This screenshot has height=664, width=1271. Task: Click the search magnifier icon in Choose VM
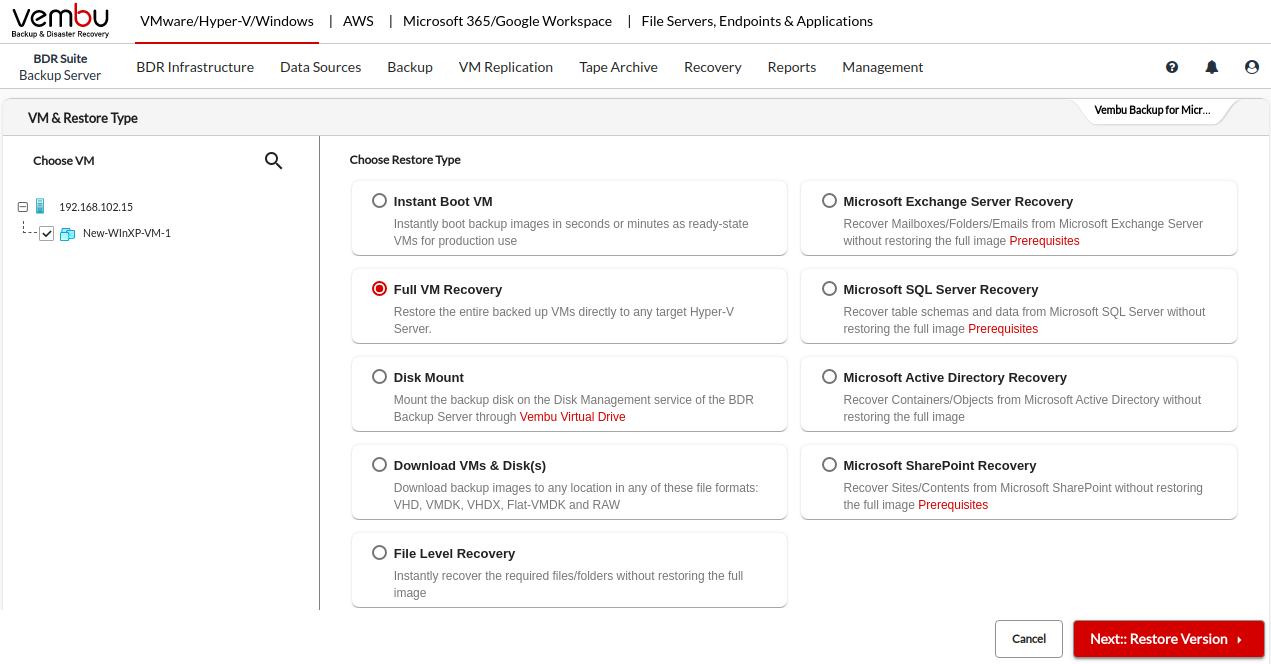[x=273, y=161]
